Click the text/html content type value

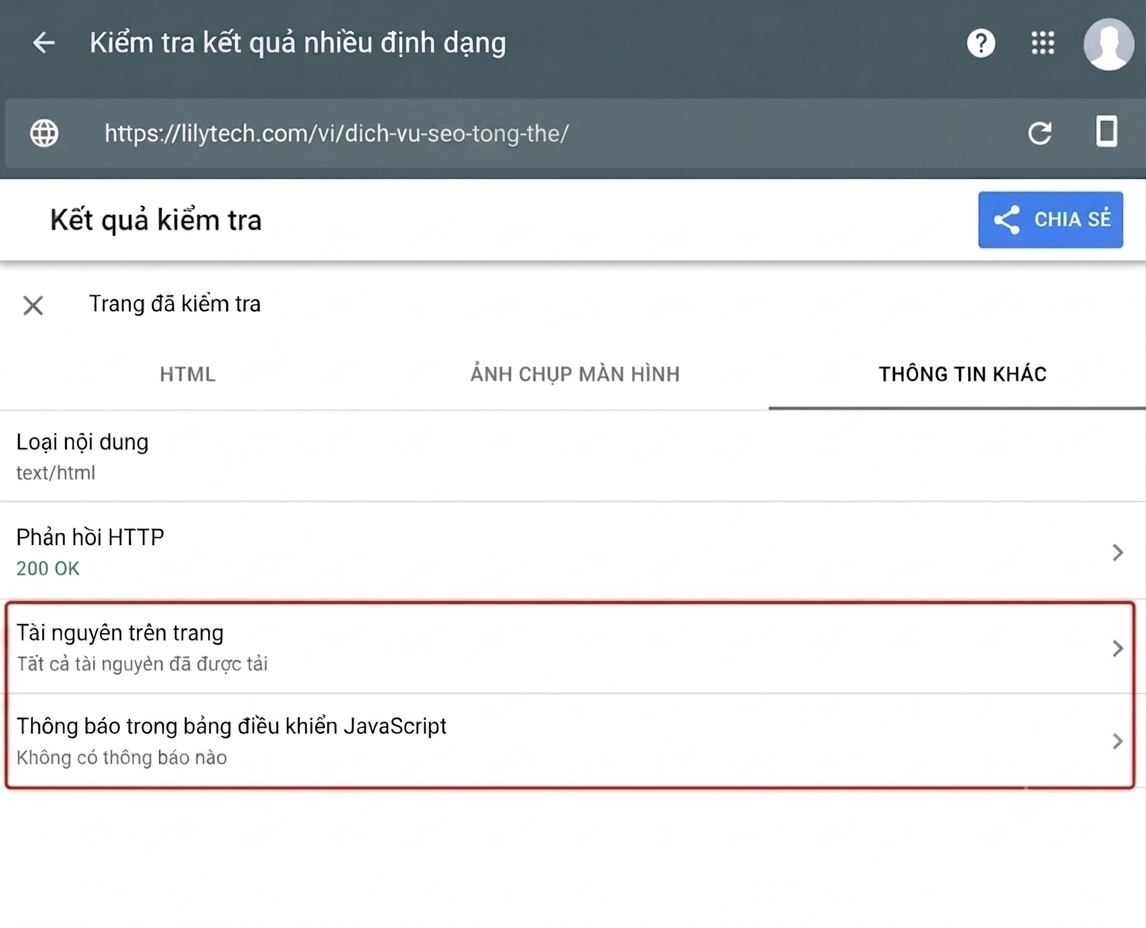pyautogui.click(x=56, y=473)
